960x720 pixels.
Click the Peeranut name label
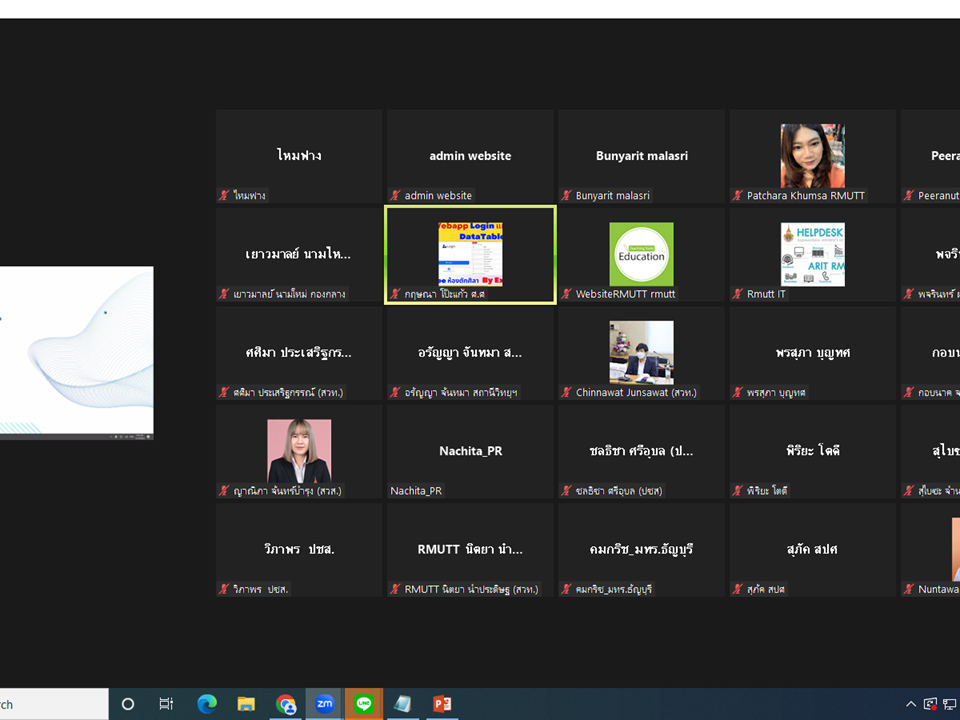pos(939,195)
